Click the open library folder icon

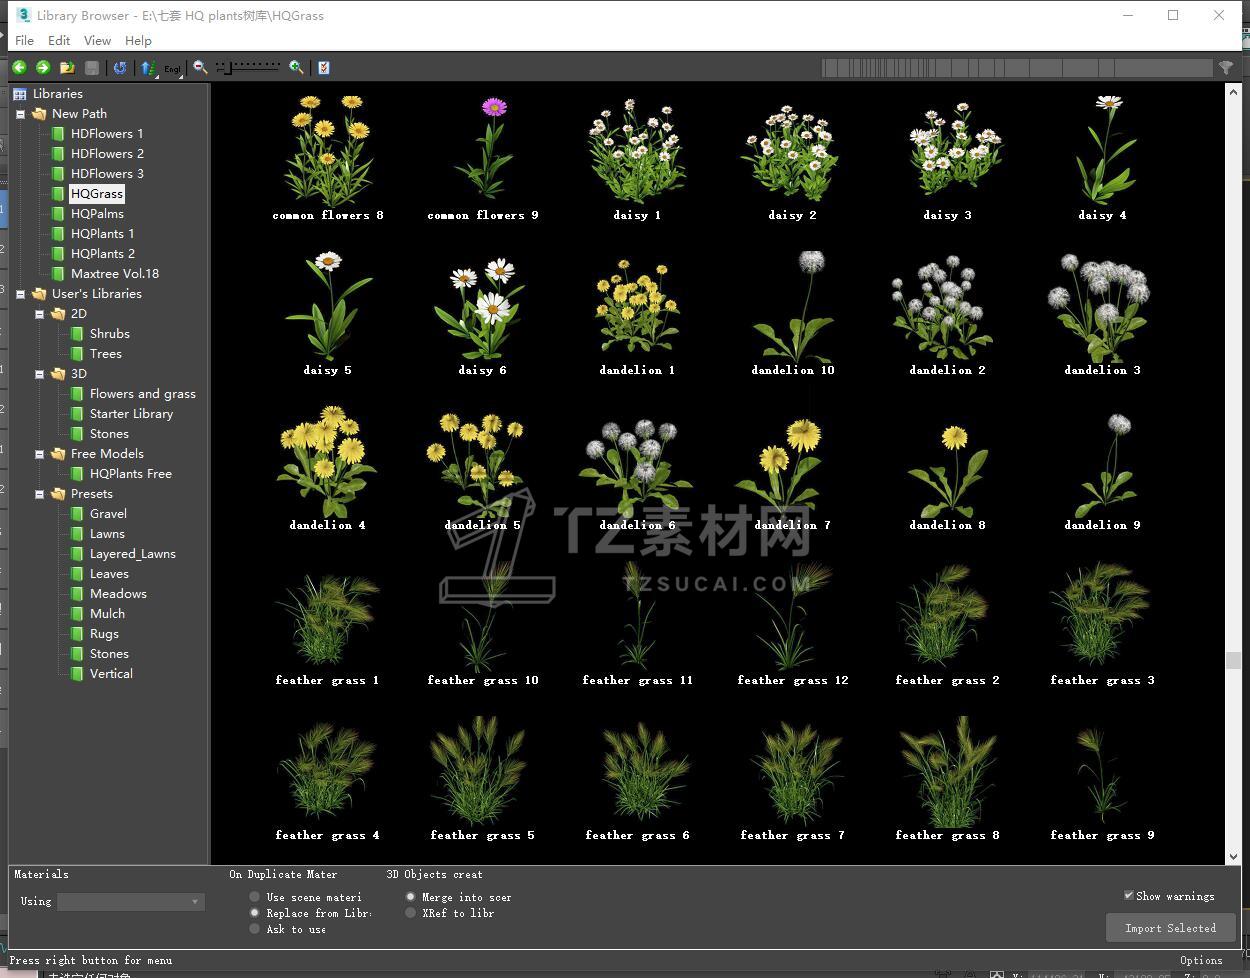67,67
